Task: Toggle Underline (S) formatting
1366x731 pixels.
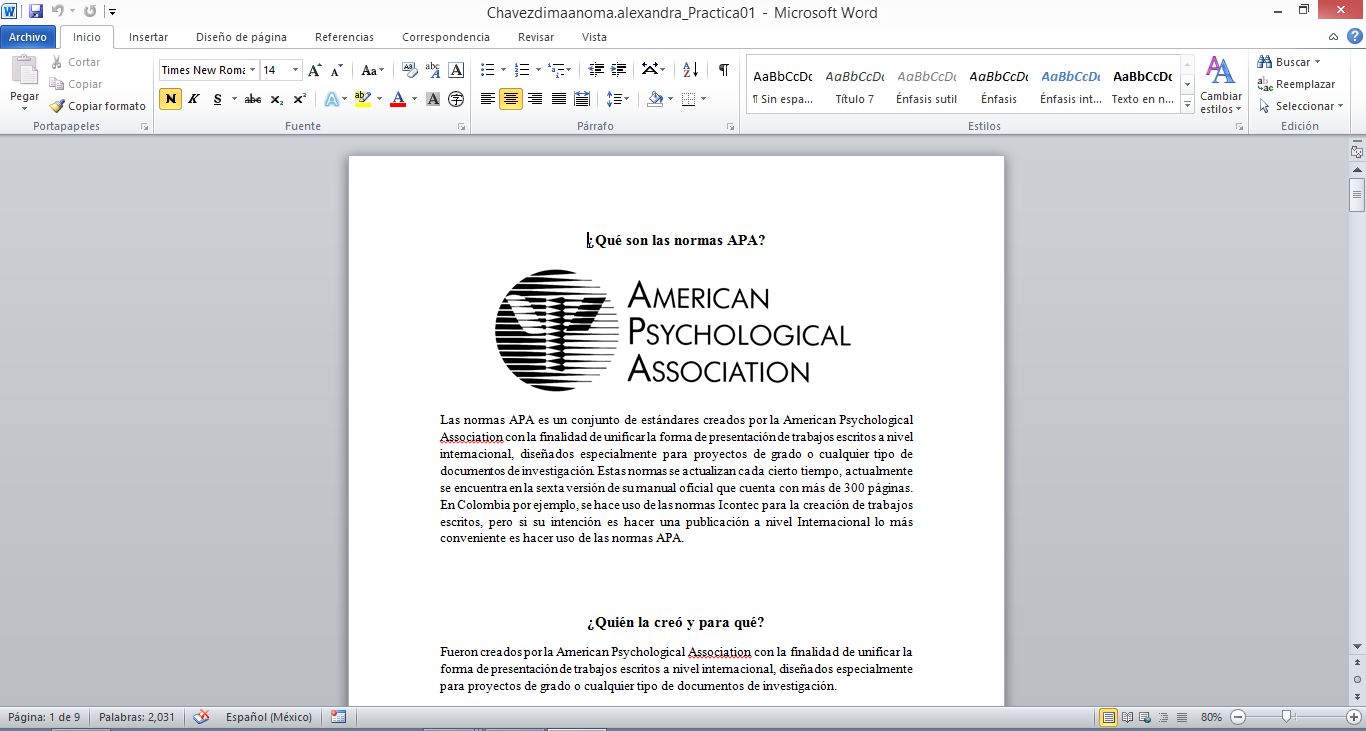Action: point(217,99)
